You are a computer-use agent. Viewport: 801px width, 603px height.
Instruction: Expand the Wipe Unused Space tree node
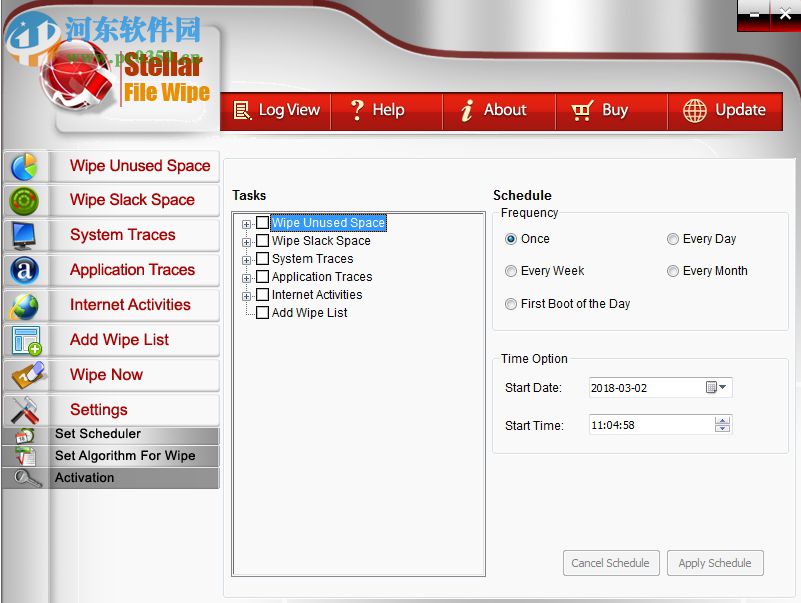[246, 224]
